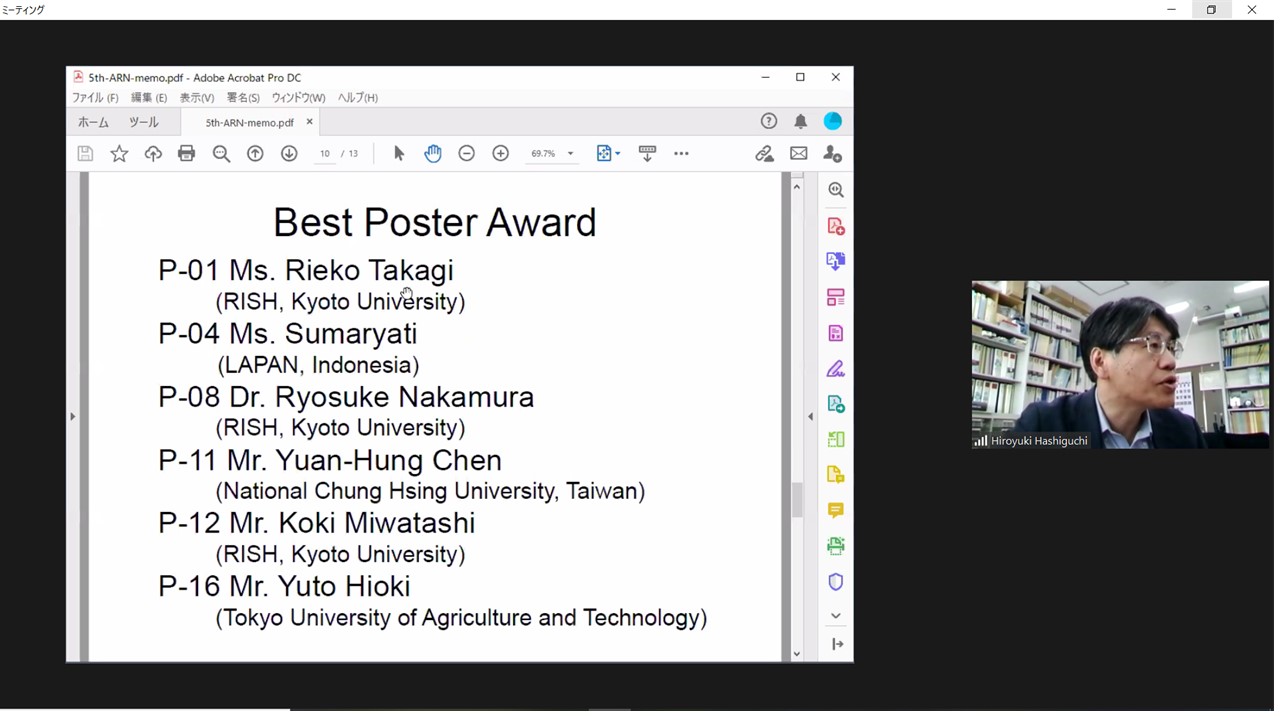Minimize the ミーティング window

point(1171,10)
